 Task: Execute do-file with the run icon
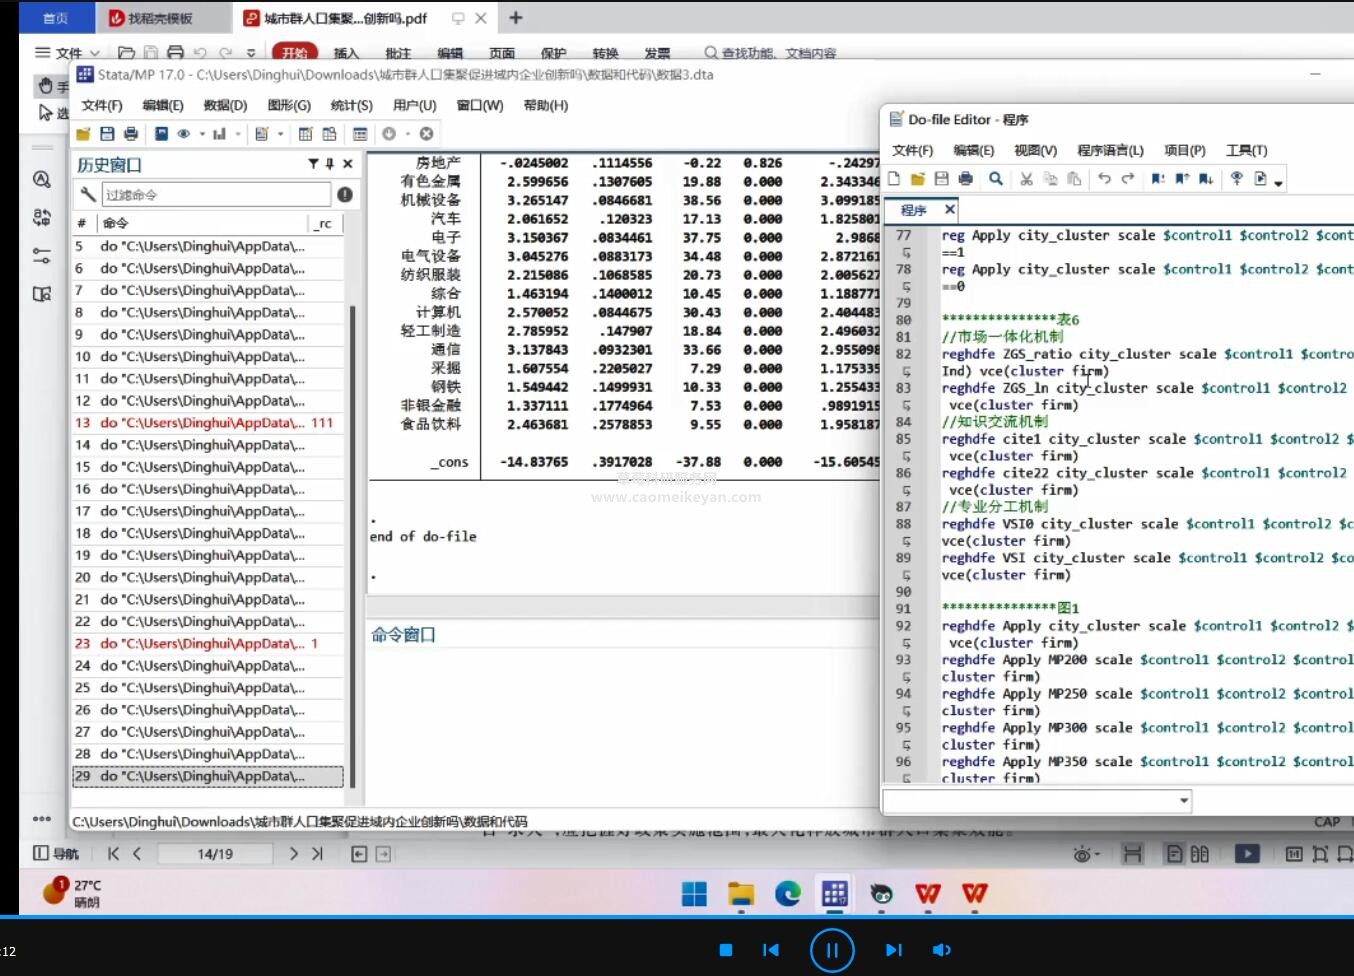point(1261,179)
